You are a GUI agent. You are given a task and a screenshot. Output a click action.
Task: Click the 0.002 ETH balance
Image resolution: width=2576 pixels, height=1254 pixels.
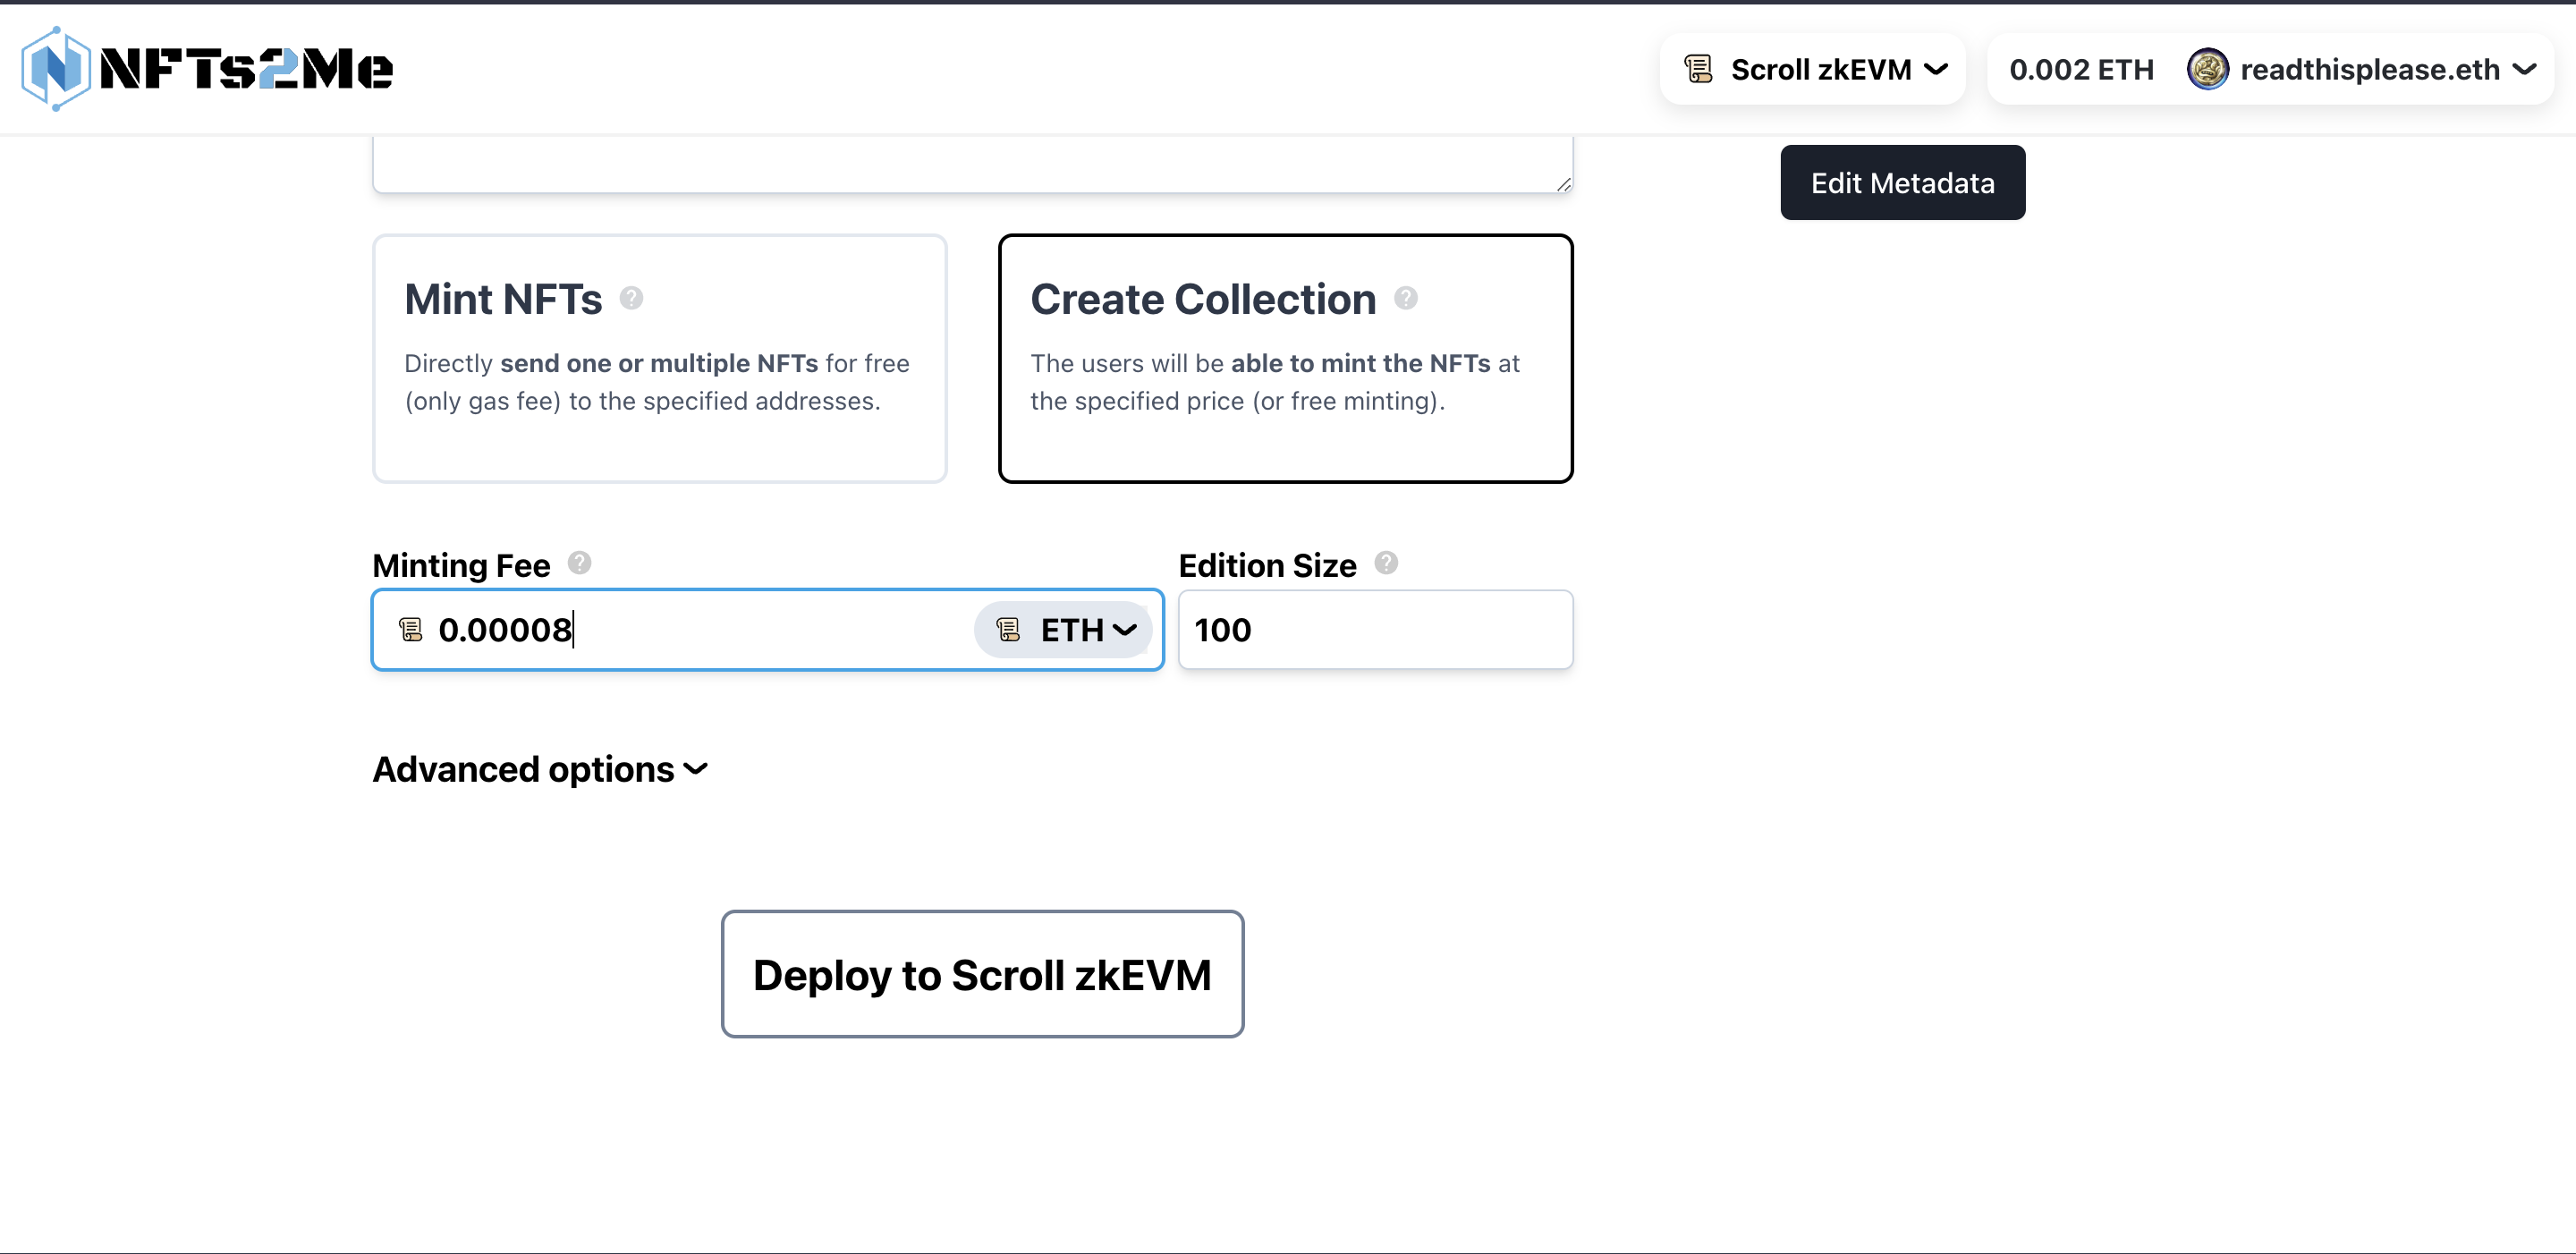click(2081, 69)
